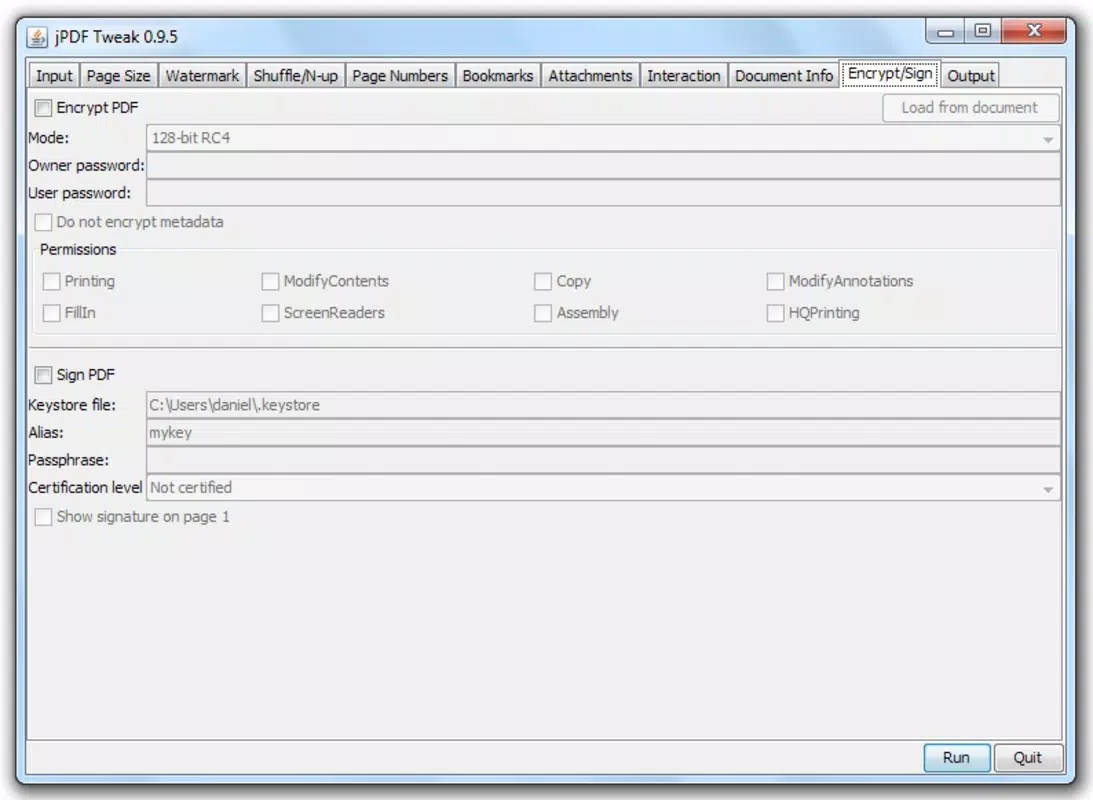1093x800 pixels.
Task: Click the Mode: label
Action: tap(49, 138)
